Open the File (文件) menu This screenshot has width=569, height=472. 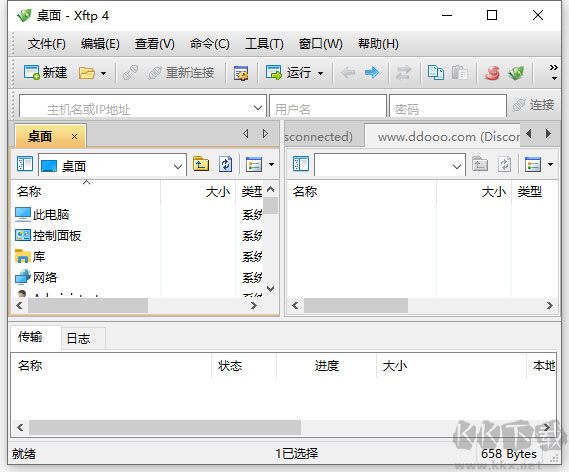46,44
